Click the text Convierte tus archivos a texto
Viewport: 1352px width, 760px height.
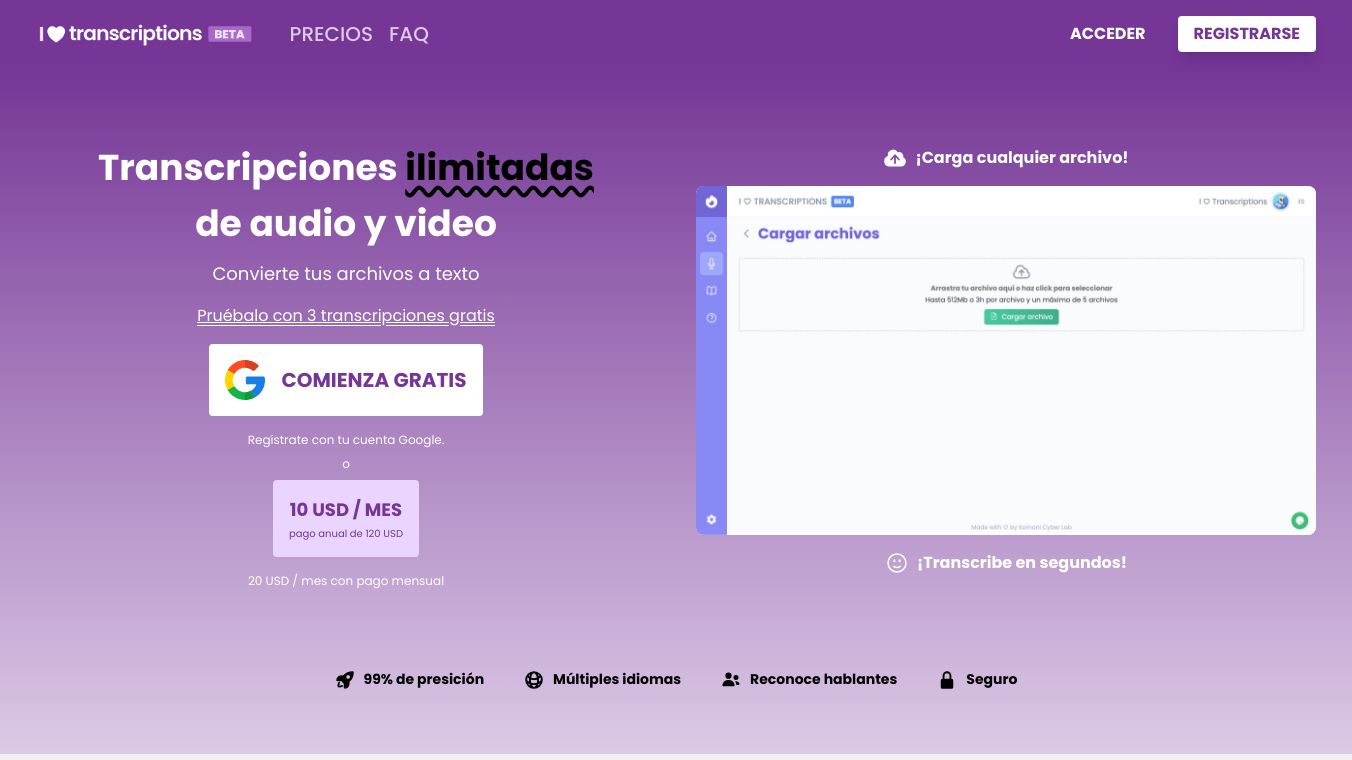pyautogui.click(x=346, y=274)
